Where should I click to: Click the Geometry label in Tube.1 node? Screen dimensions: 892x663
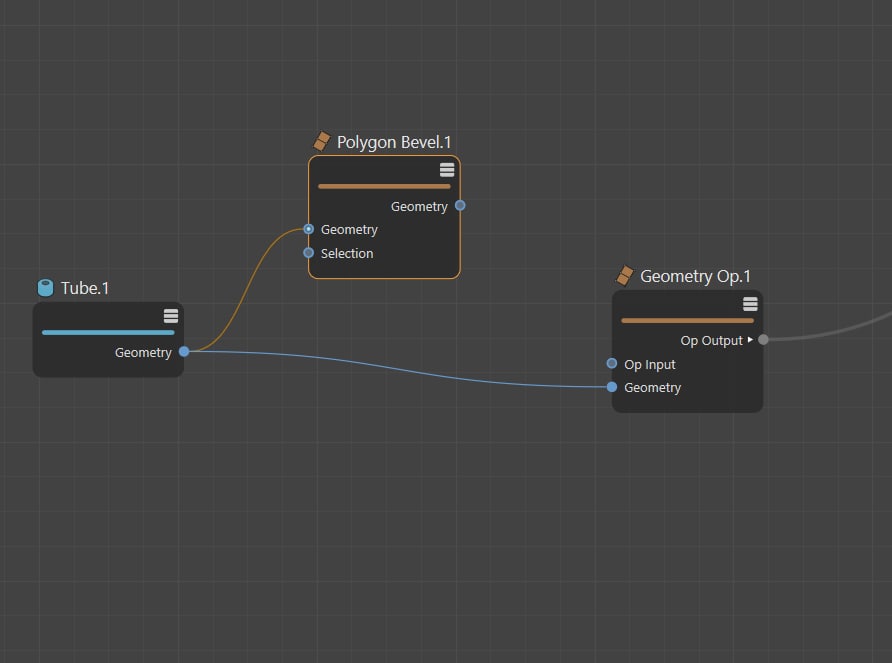click(x=143, y=353)
